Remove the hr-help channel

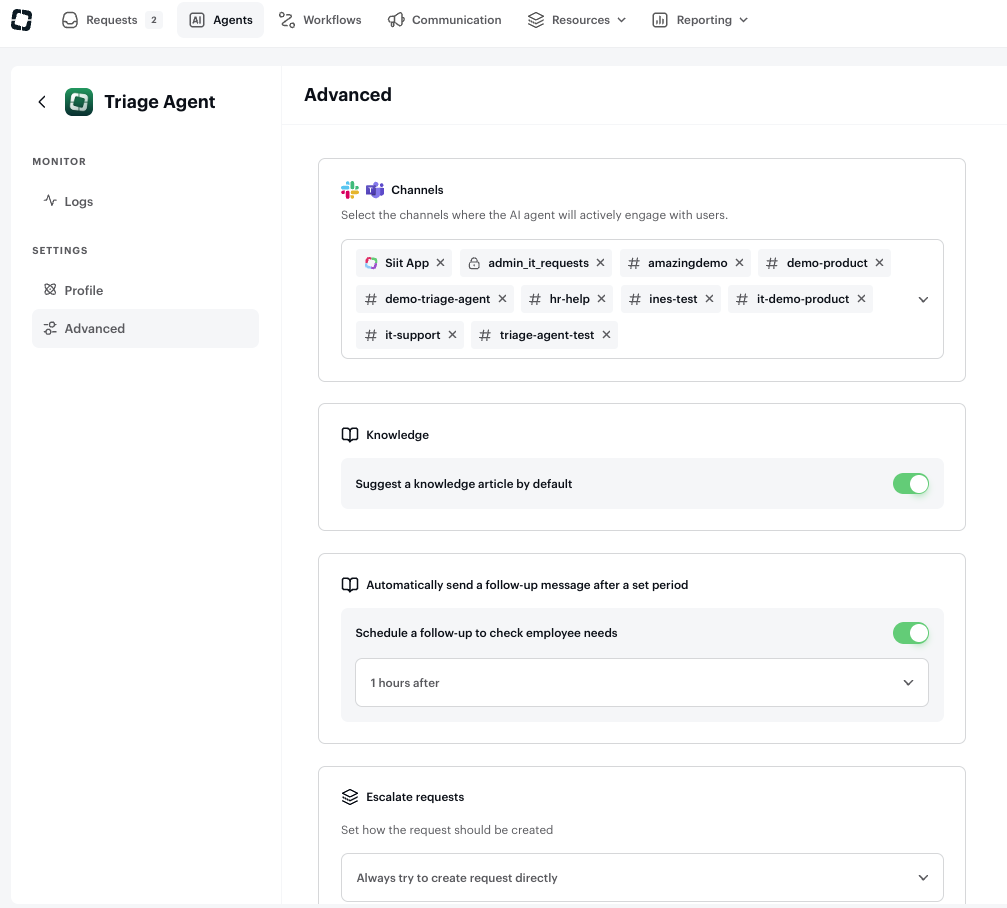click(602, 299)
